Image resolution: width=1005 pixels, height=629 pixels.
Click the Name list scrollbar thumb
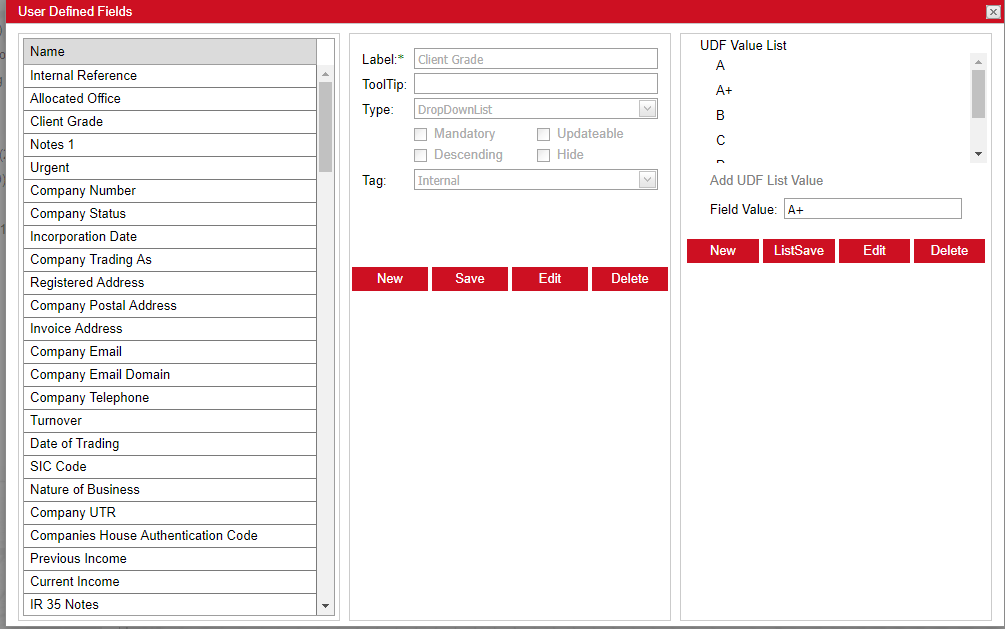[x=326, y=127]
